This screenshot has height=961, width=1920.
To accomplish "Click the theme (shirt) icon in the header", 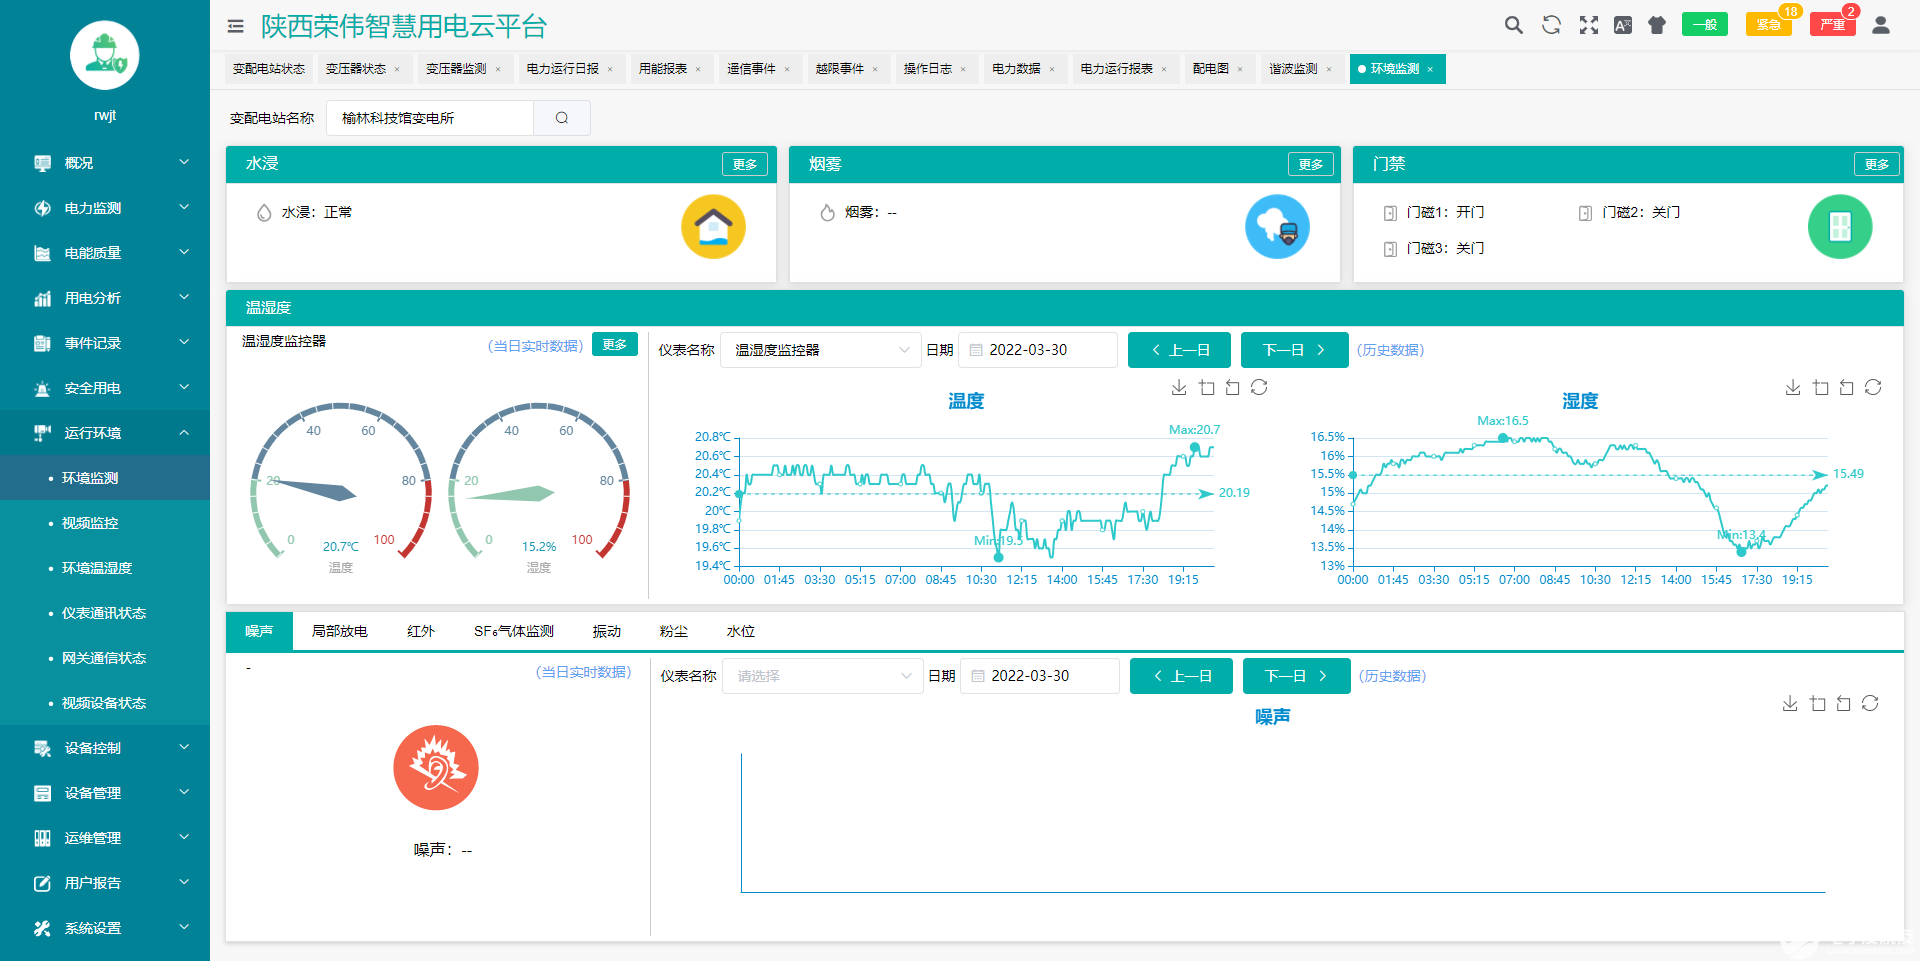I will coord(1656,25).
